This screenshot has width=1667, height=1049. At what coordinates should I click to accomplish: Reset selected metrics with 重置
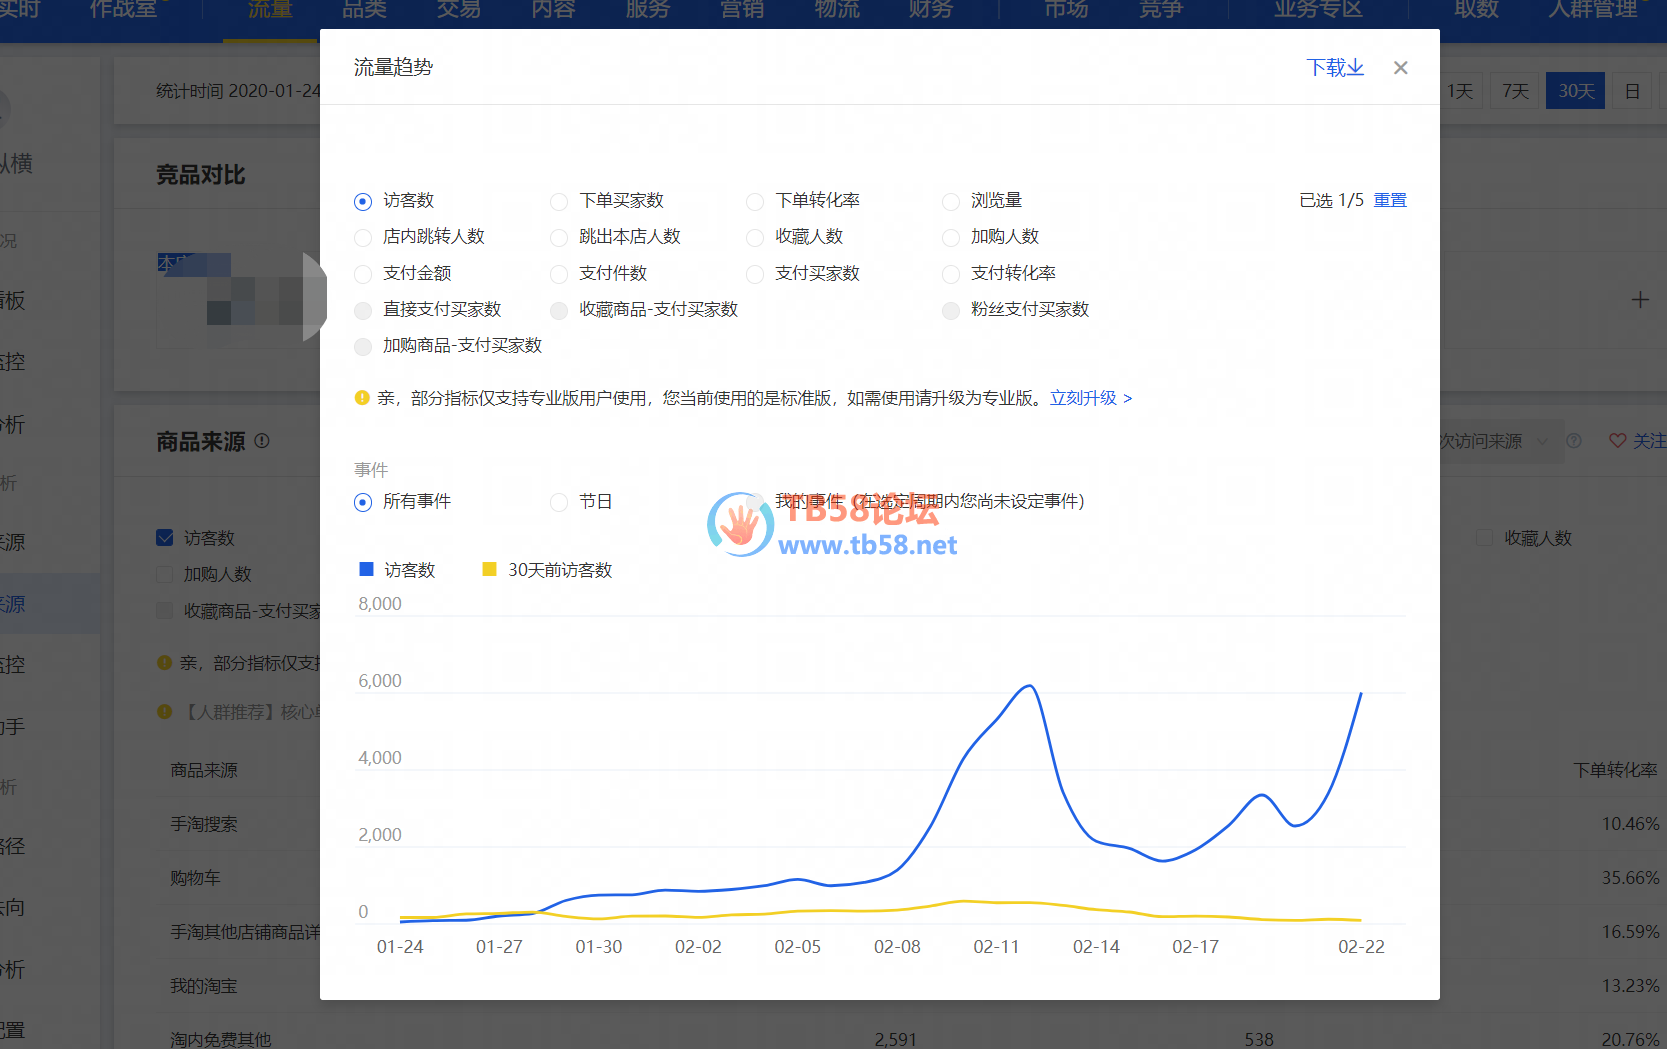1390,201
